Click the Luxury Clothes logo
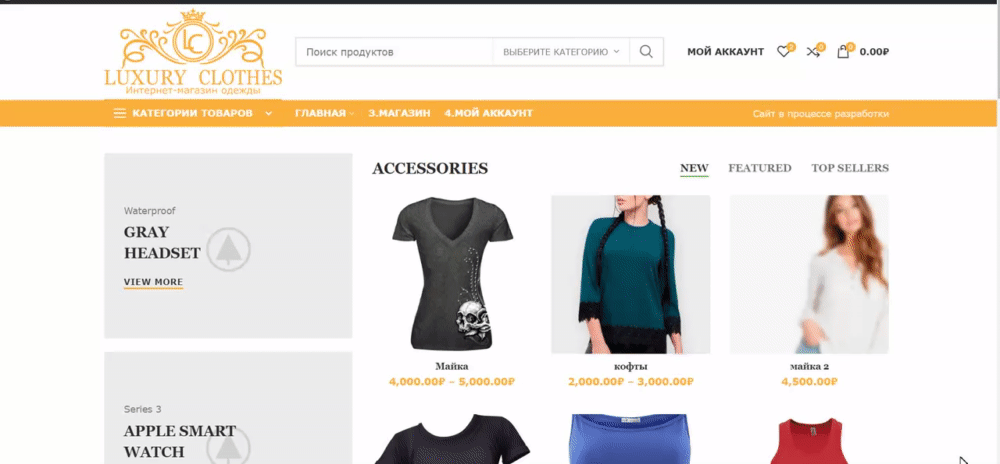 [193, 53]
